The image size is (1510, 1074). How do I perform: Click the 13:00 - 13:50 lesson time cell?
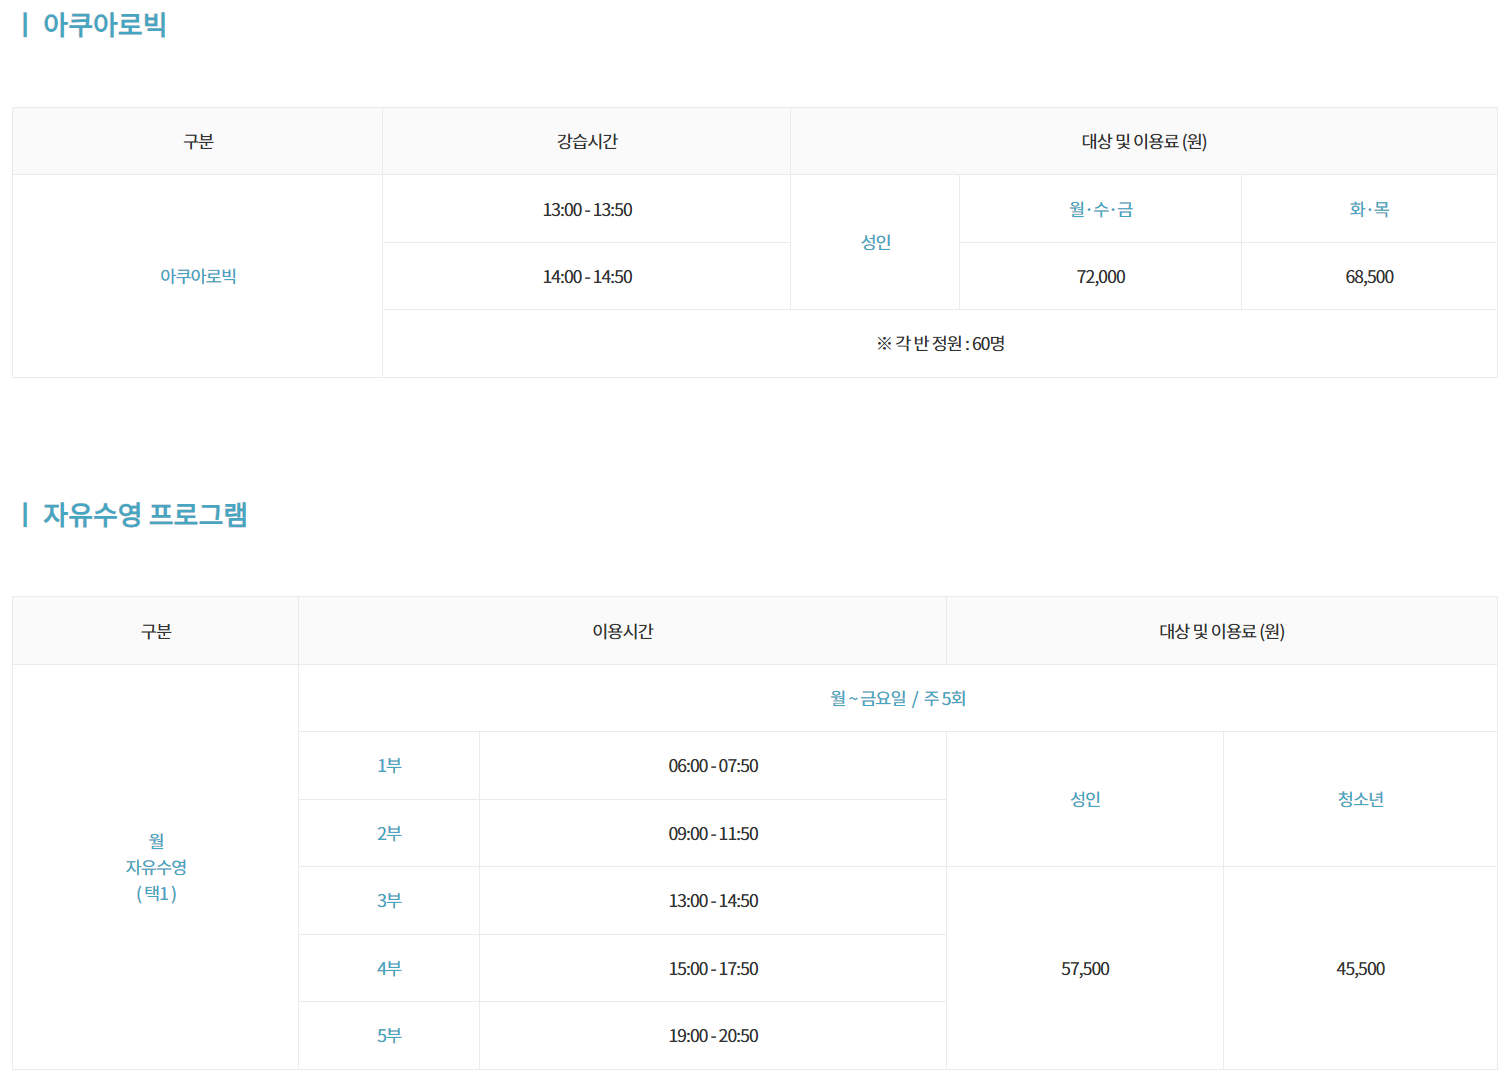tap(587, 210)
